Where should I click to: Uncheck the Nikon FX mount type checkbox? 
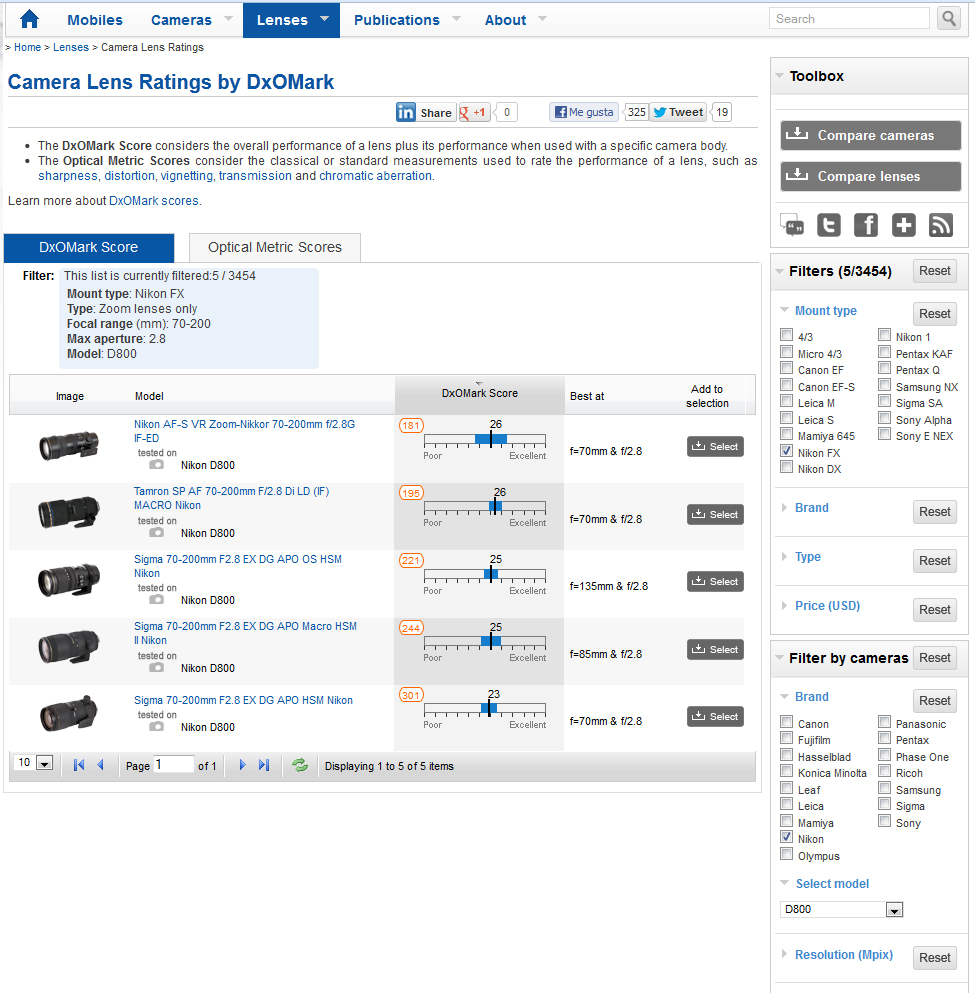point(786,451)
